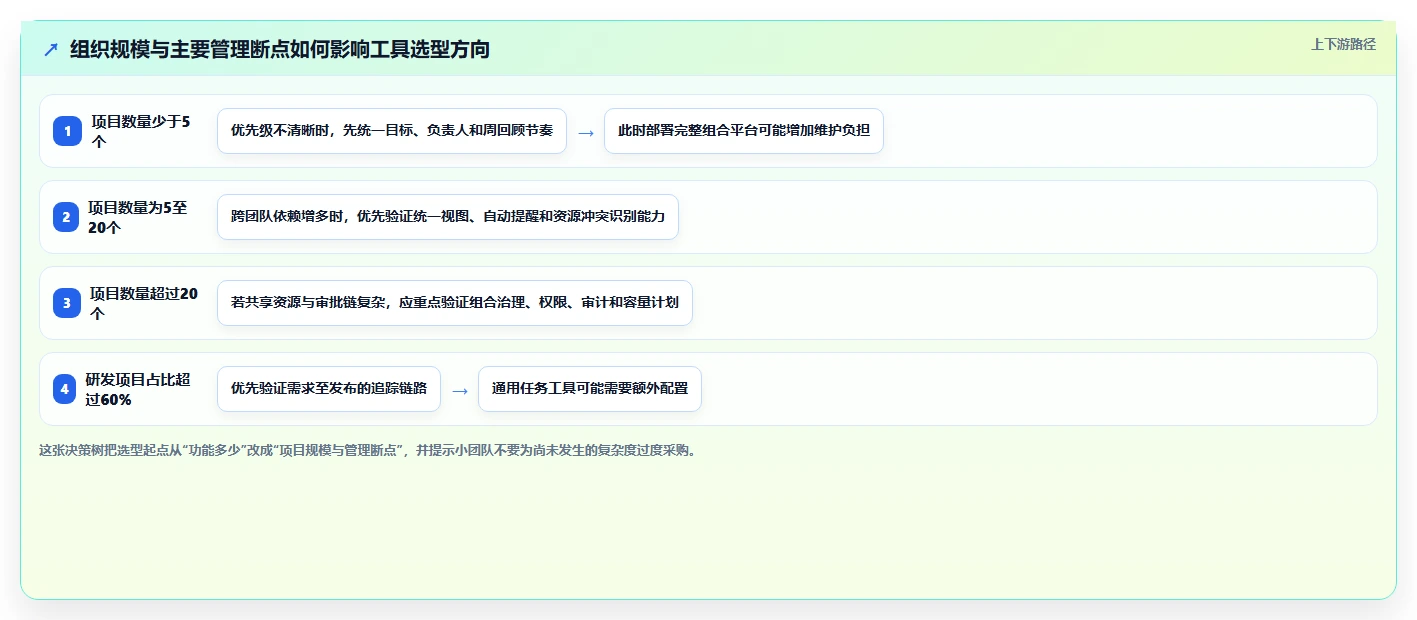Click the box 跨团队依赖增多时，优先验证统一视图
1417x620 pixels.
tap(448, 217)
